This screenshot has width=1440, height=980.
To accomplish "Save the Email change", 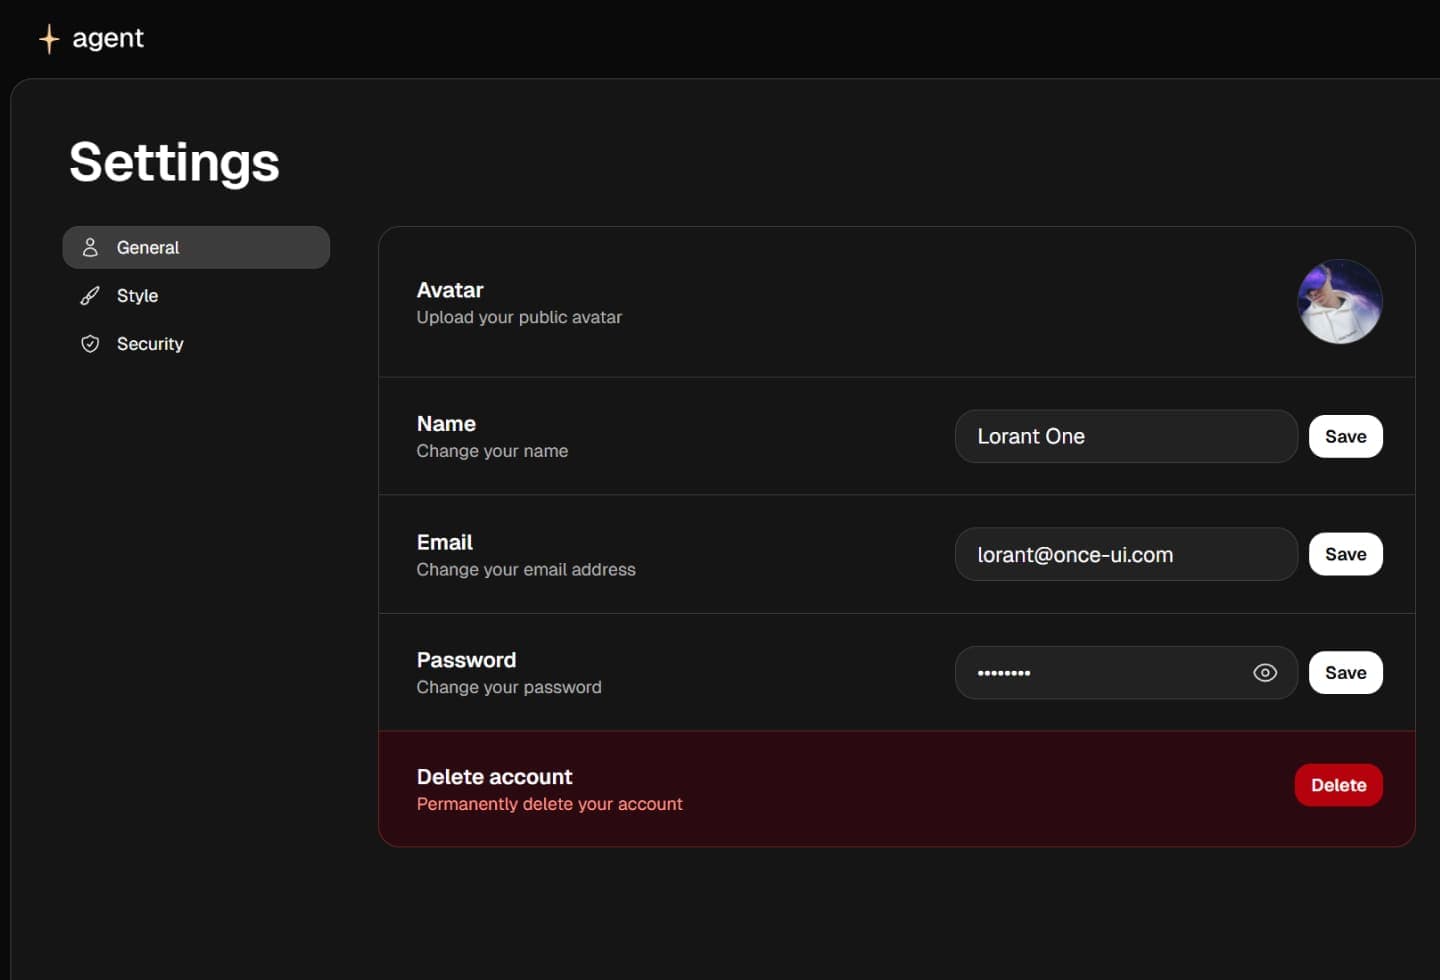I will (1345, 554).
